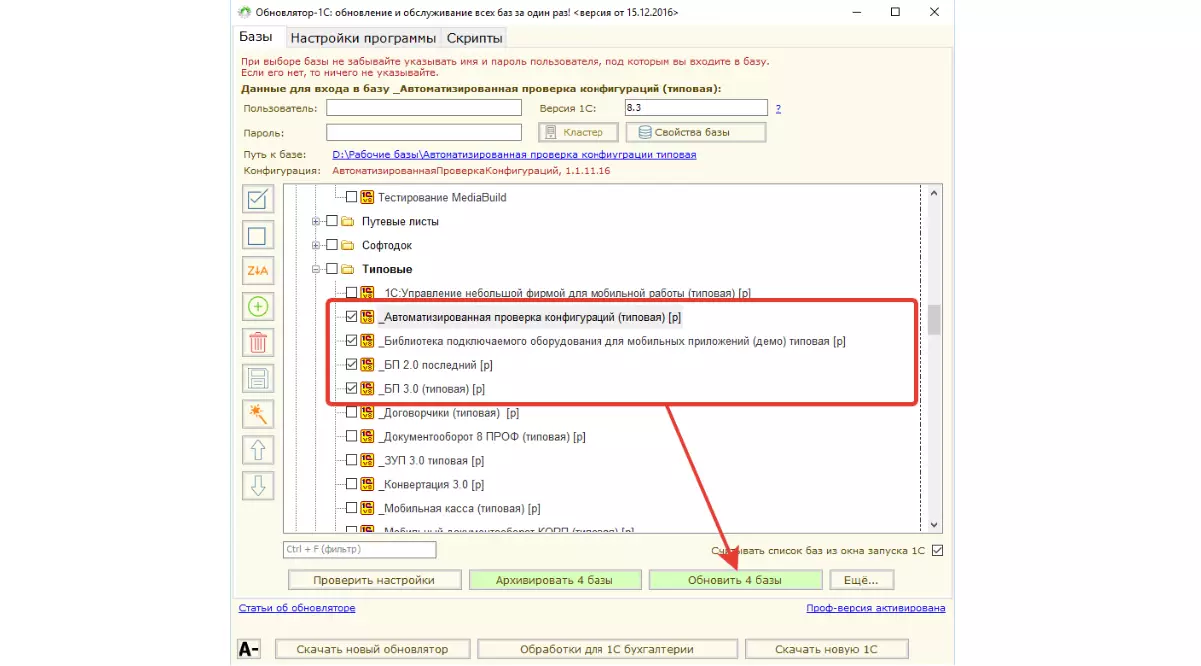
Task: Uncheck _Библиотека подключаемого оборудования checkbox
Action: (x=351, y=341)
